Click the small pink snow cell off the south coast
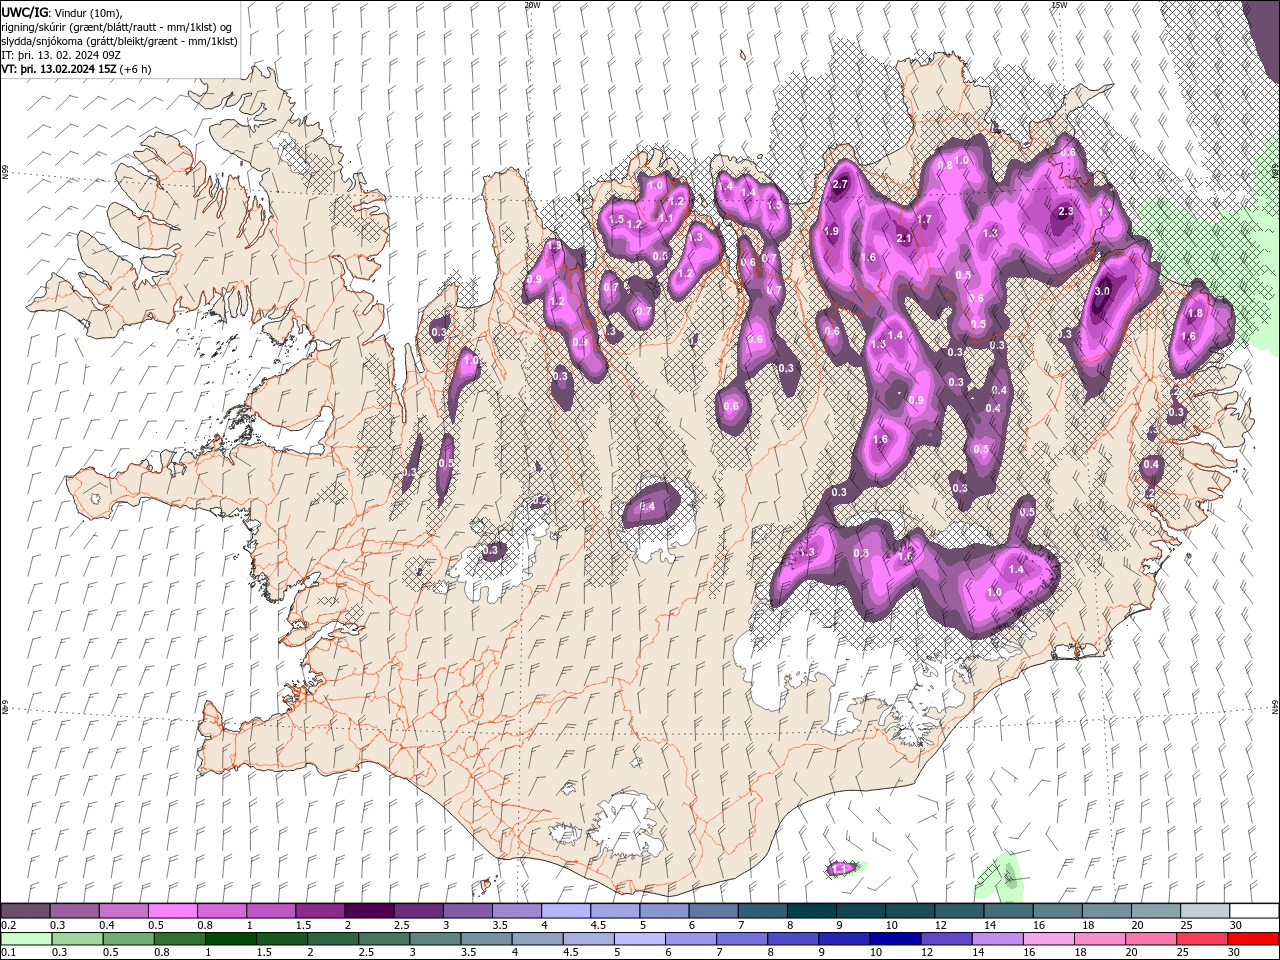This screenshot has height=960, width=1280. pyautogui.click(x=841, y=868)
